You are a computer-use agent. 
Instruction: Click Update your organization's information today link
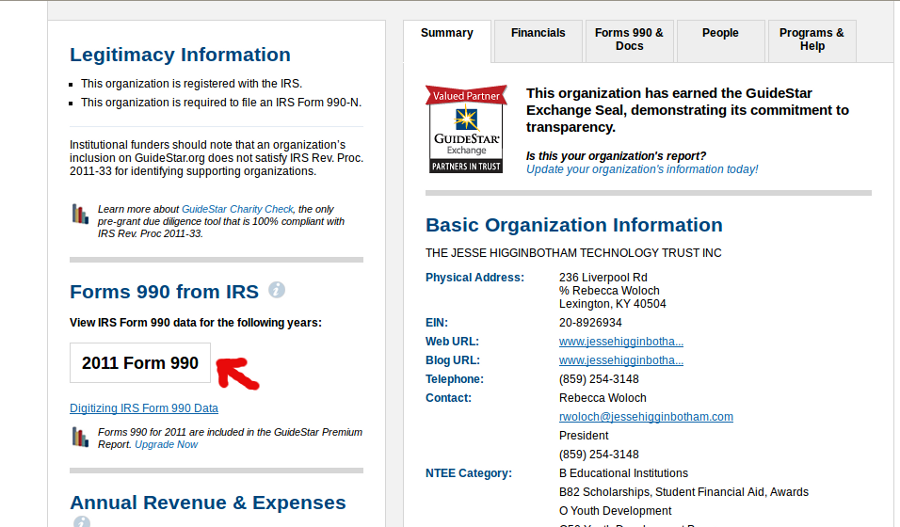pos(642,169)
